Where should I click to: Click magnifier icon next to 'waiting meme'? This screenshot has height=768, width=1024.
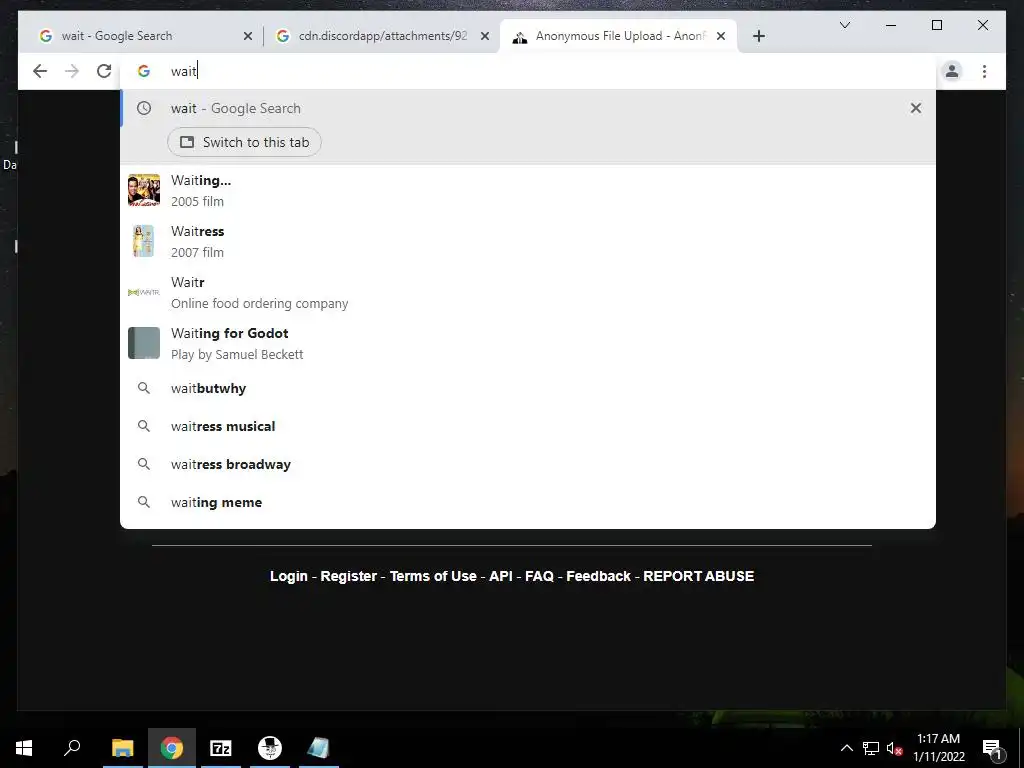144,502
